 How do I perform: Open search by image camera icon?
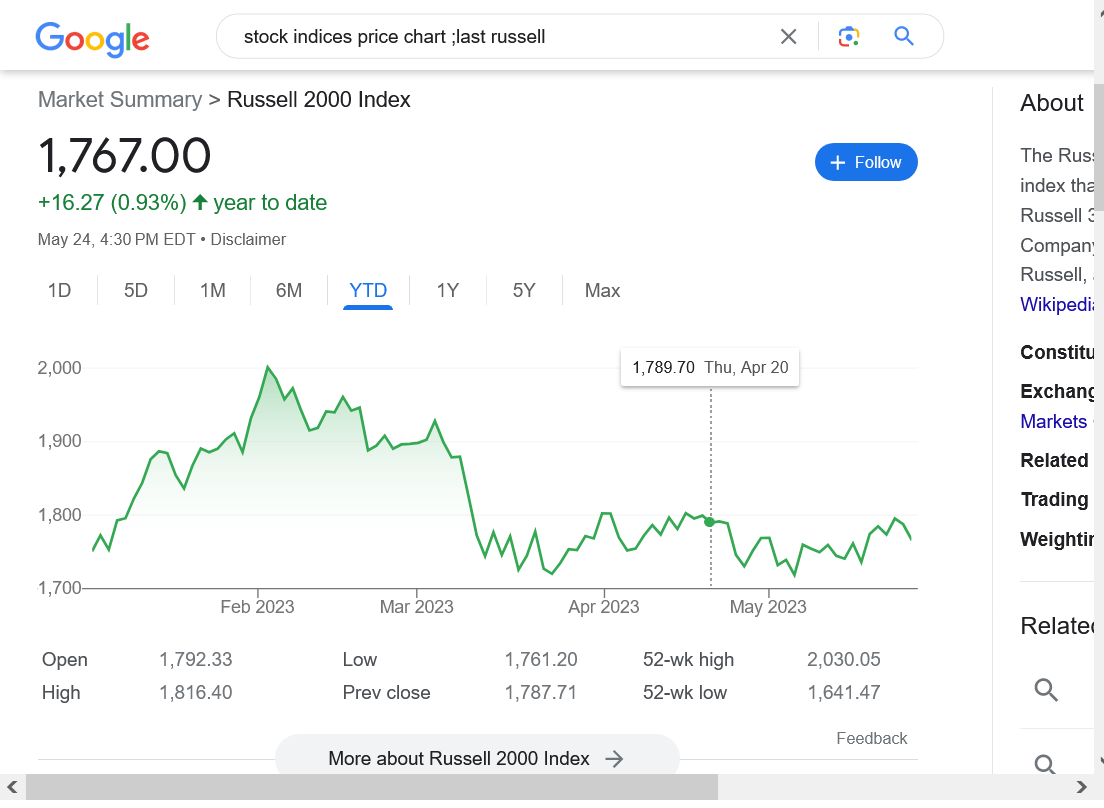849,37
